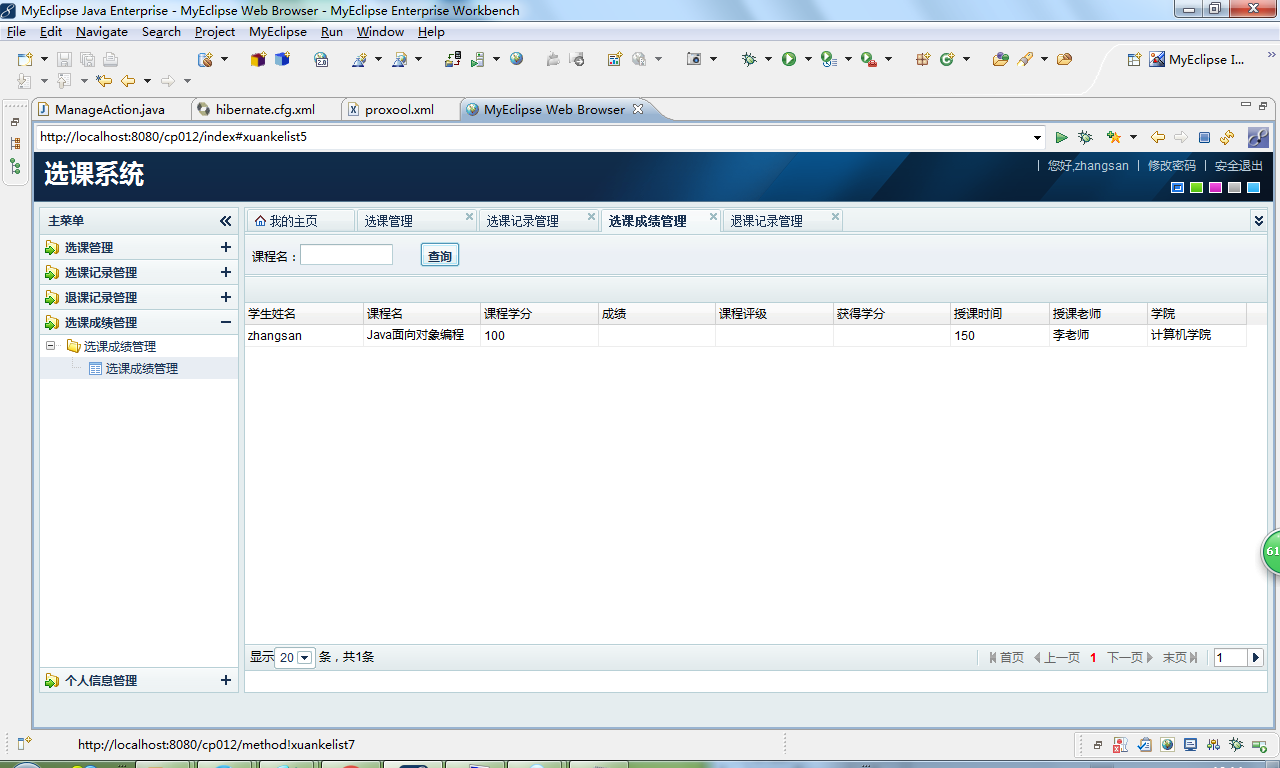The height and width of the screenshot is (768, 1280).
Task: Run the application using the green Run icon
Action: (788, 60)
